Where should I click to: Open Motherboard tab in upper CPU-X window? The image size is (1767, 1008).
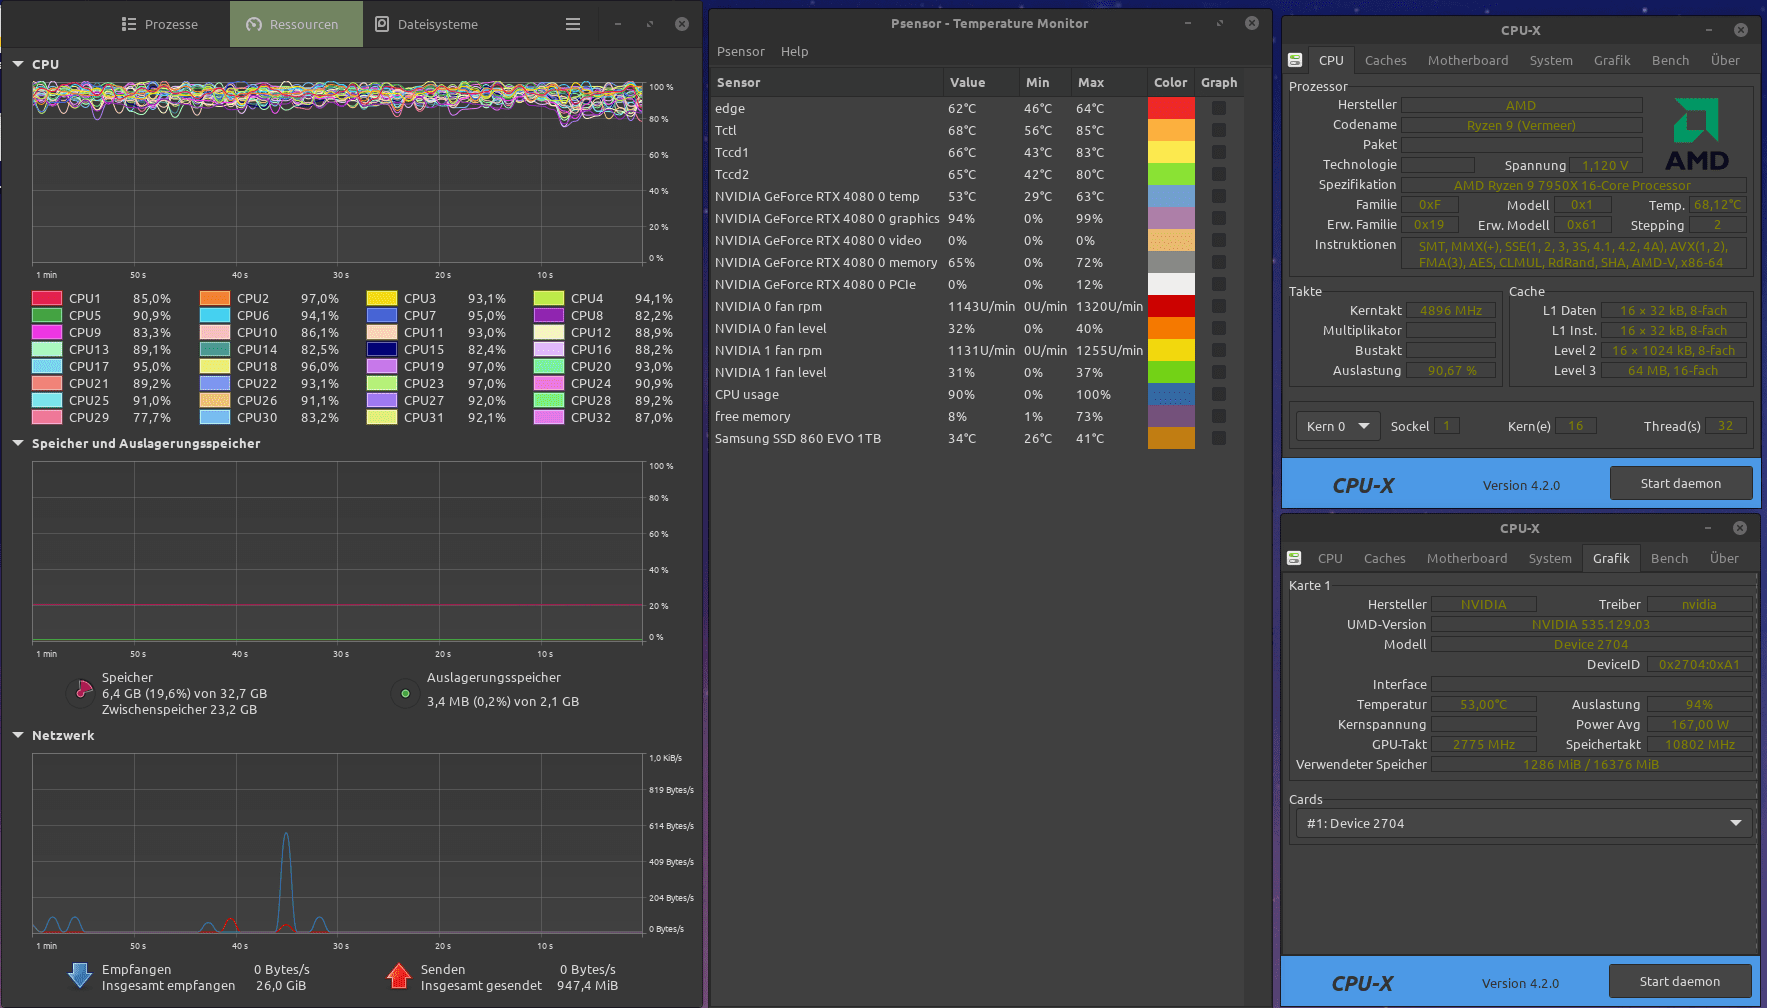pos(1468,60)
